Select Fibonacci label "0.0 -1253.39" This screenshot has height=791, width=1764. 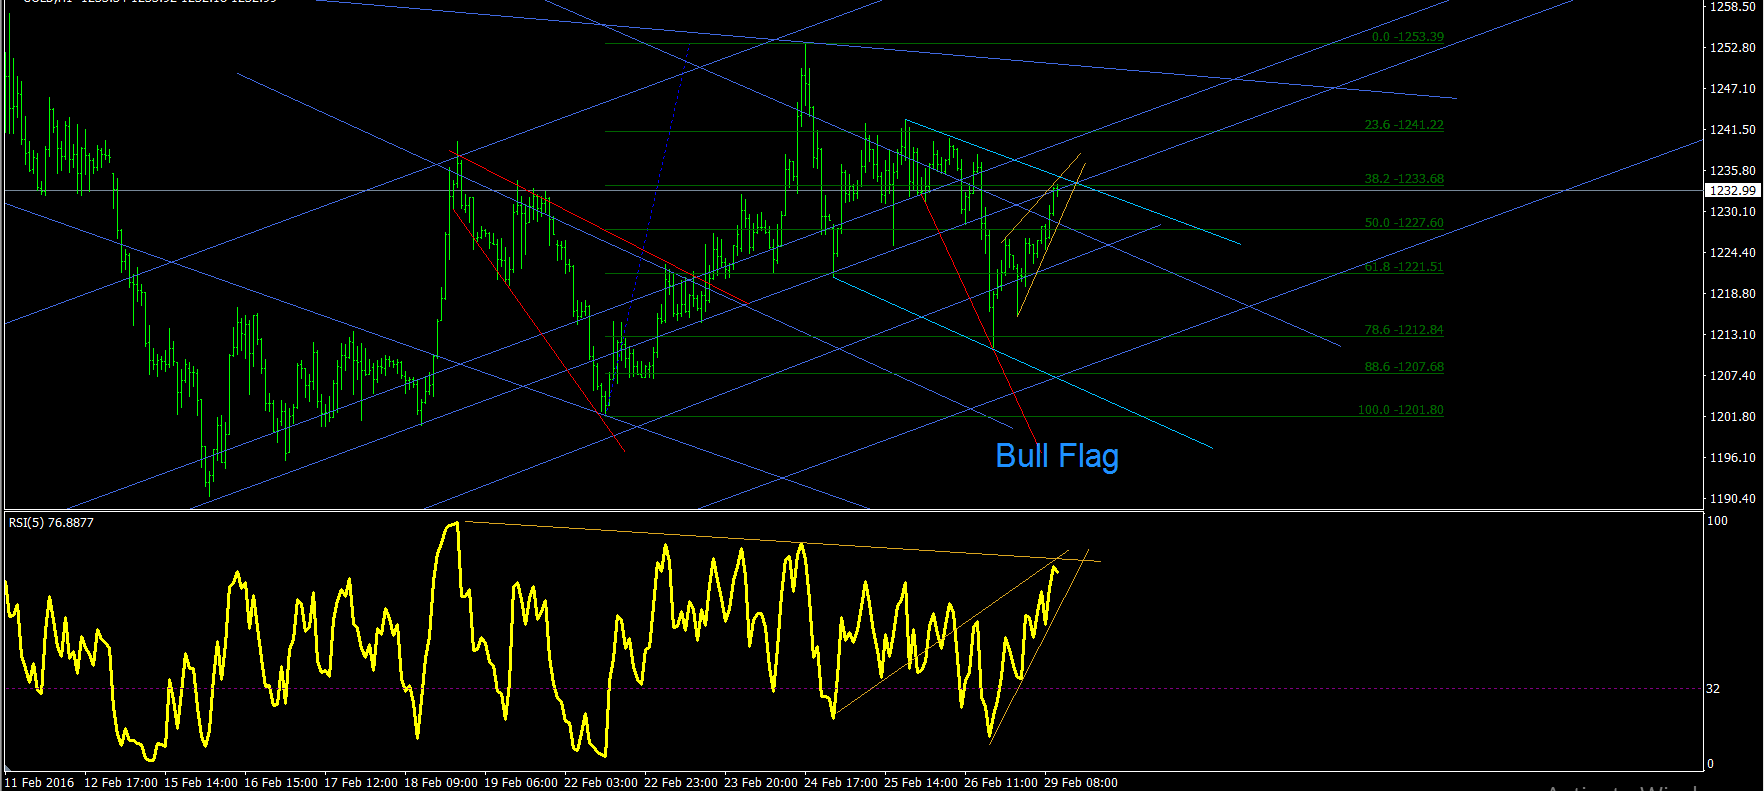pos(1408,37)
